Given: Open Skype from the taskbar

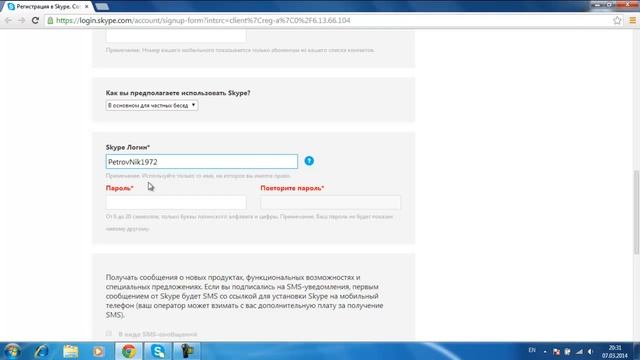Looking at the screenshot, I should [x=158, y=351].
